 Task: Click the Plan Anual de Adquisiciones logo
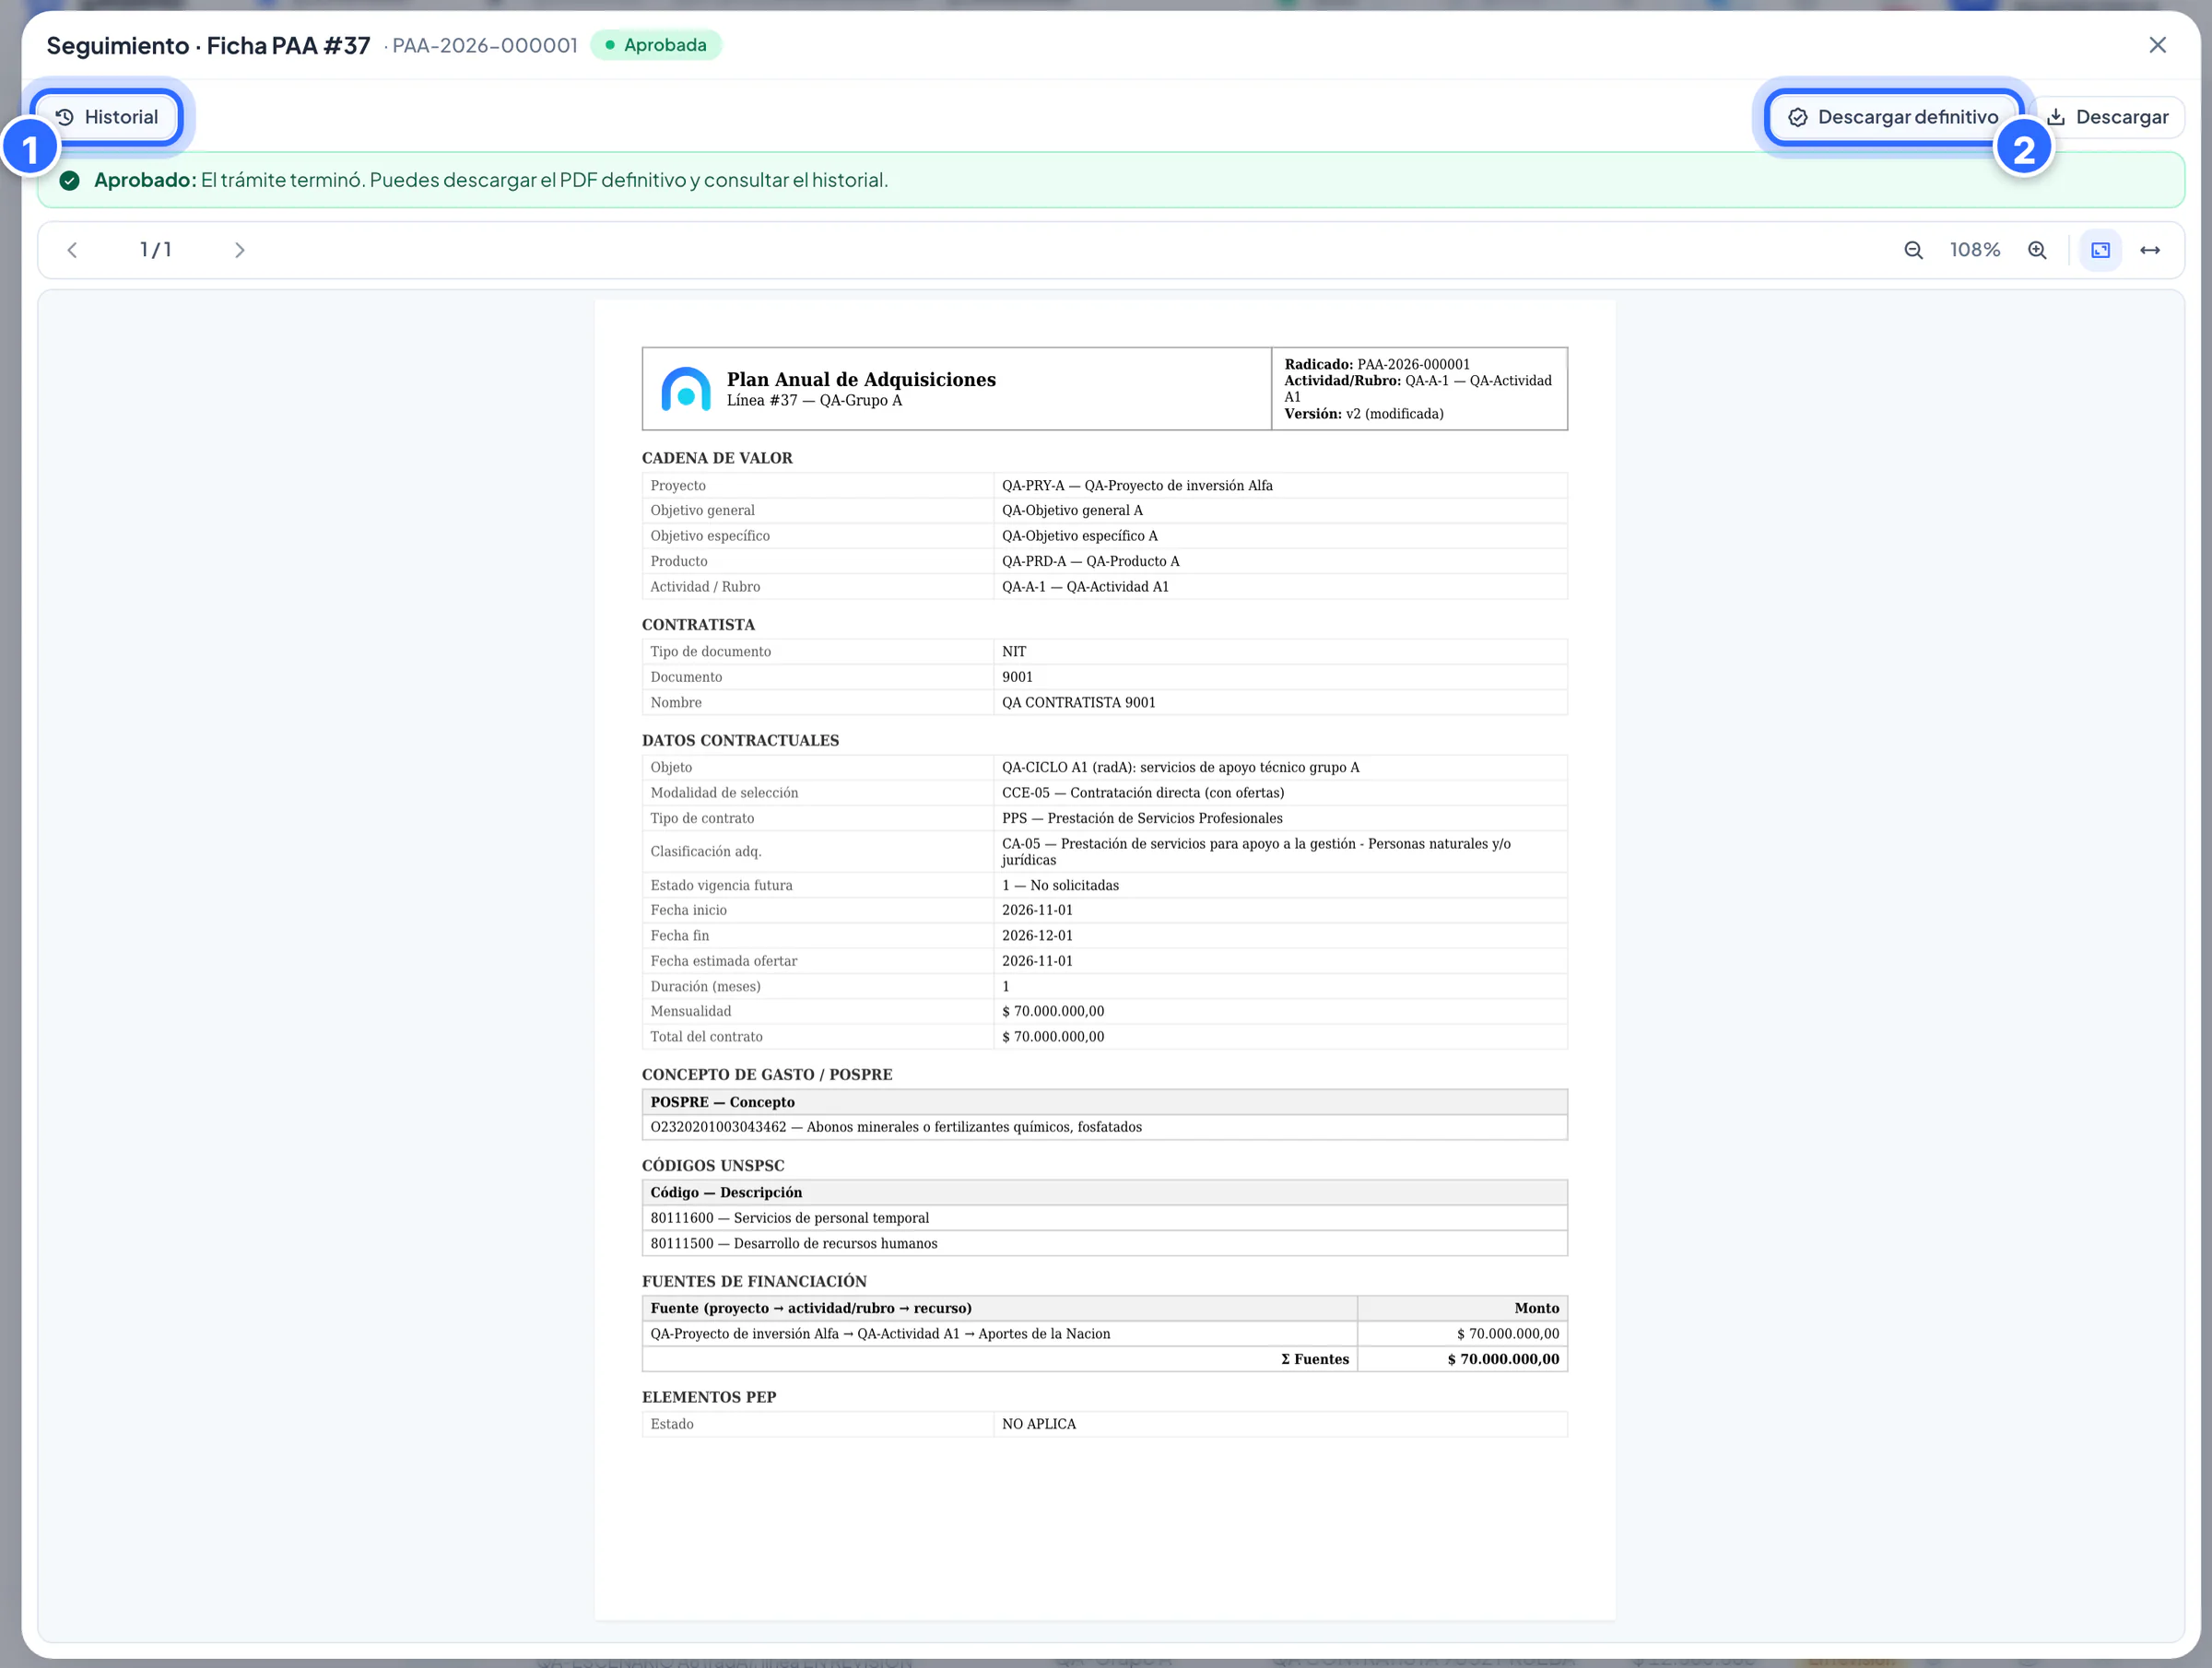pos(686,389)
